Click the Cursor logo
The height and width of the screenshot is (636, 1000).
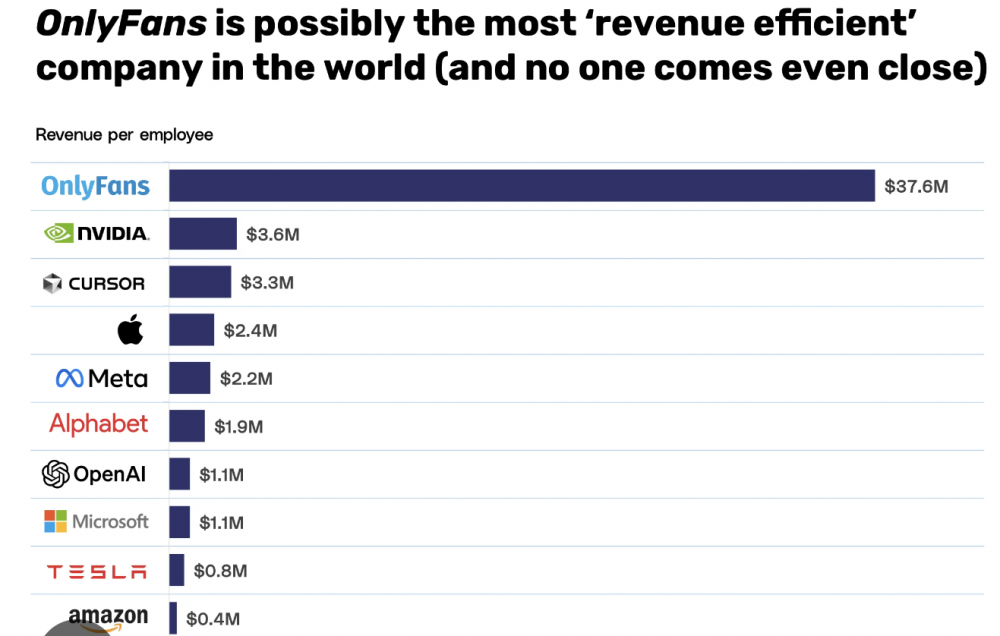click(94, 283)
